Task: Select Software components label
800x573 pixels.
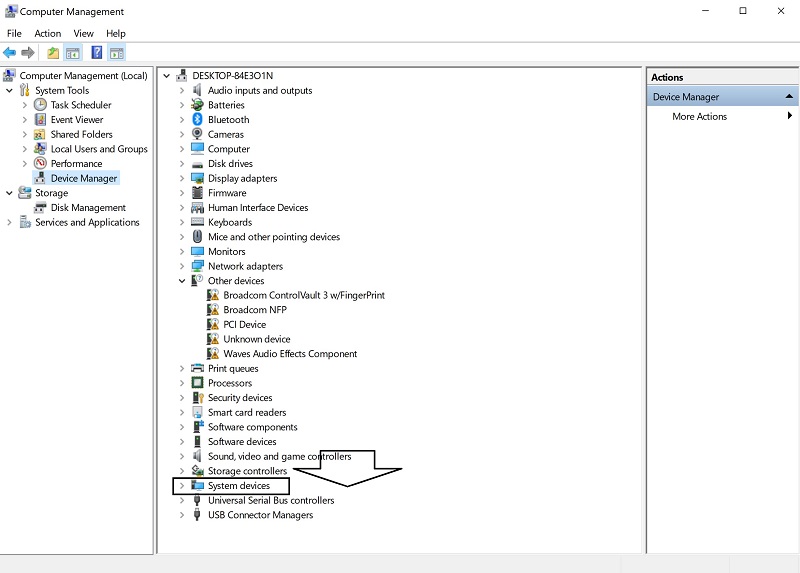Action: click(253, 427)
